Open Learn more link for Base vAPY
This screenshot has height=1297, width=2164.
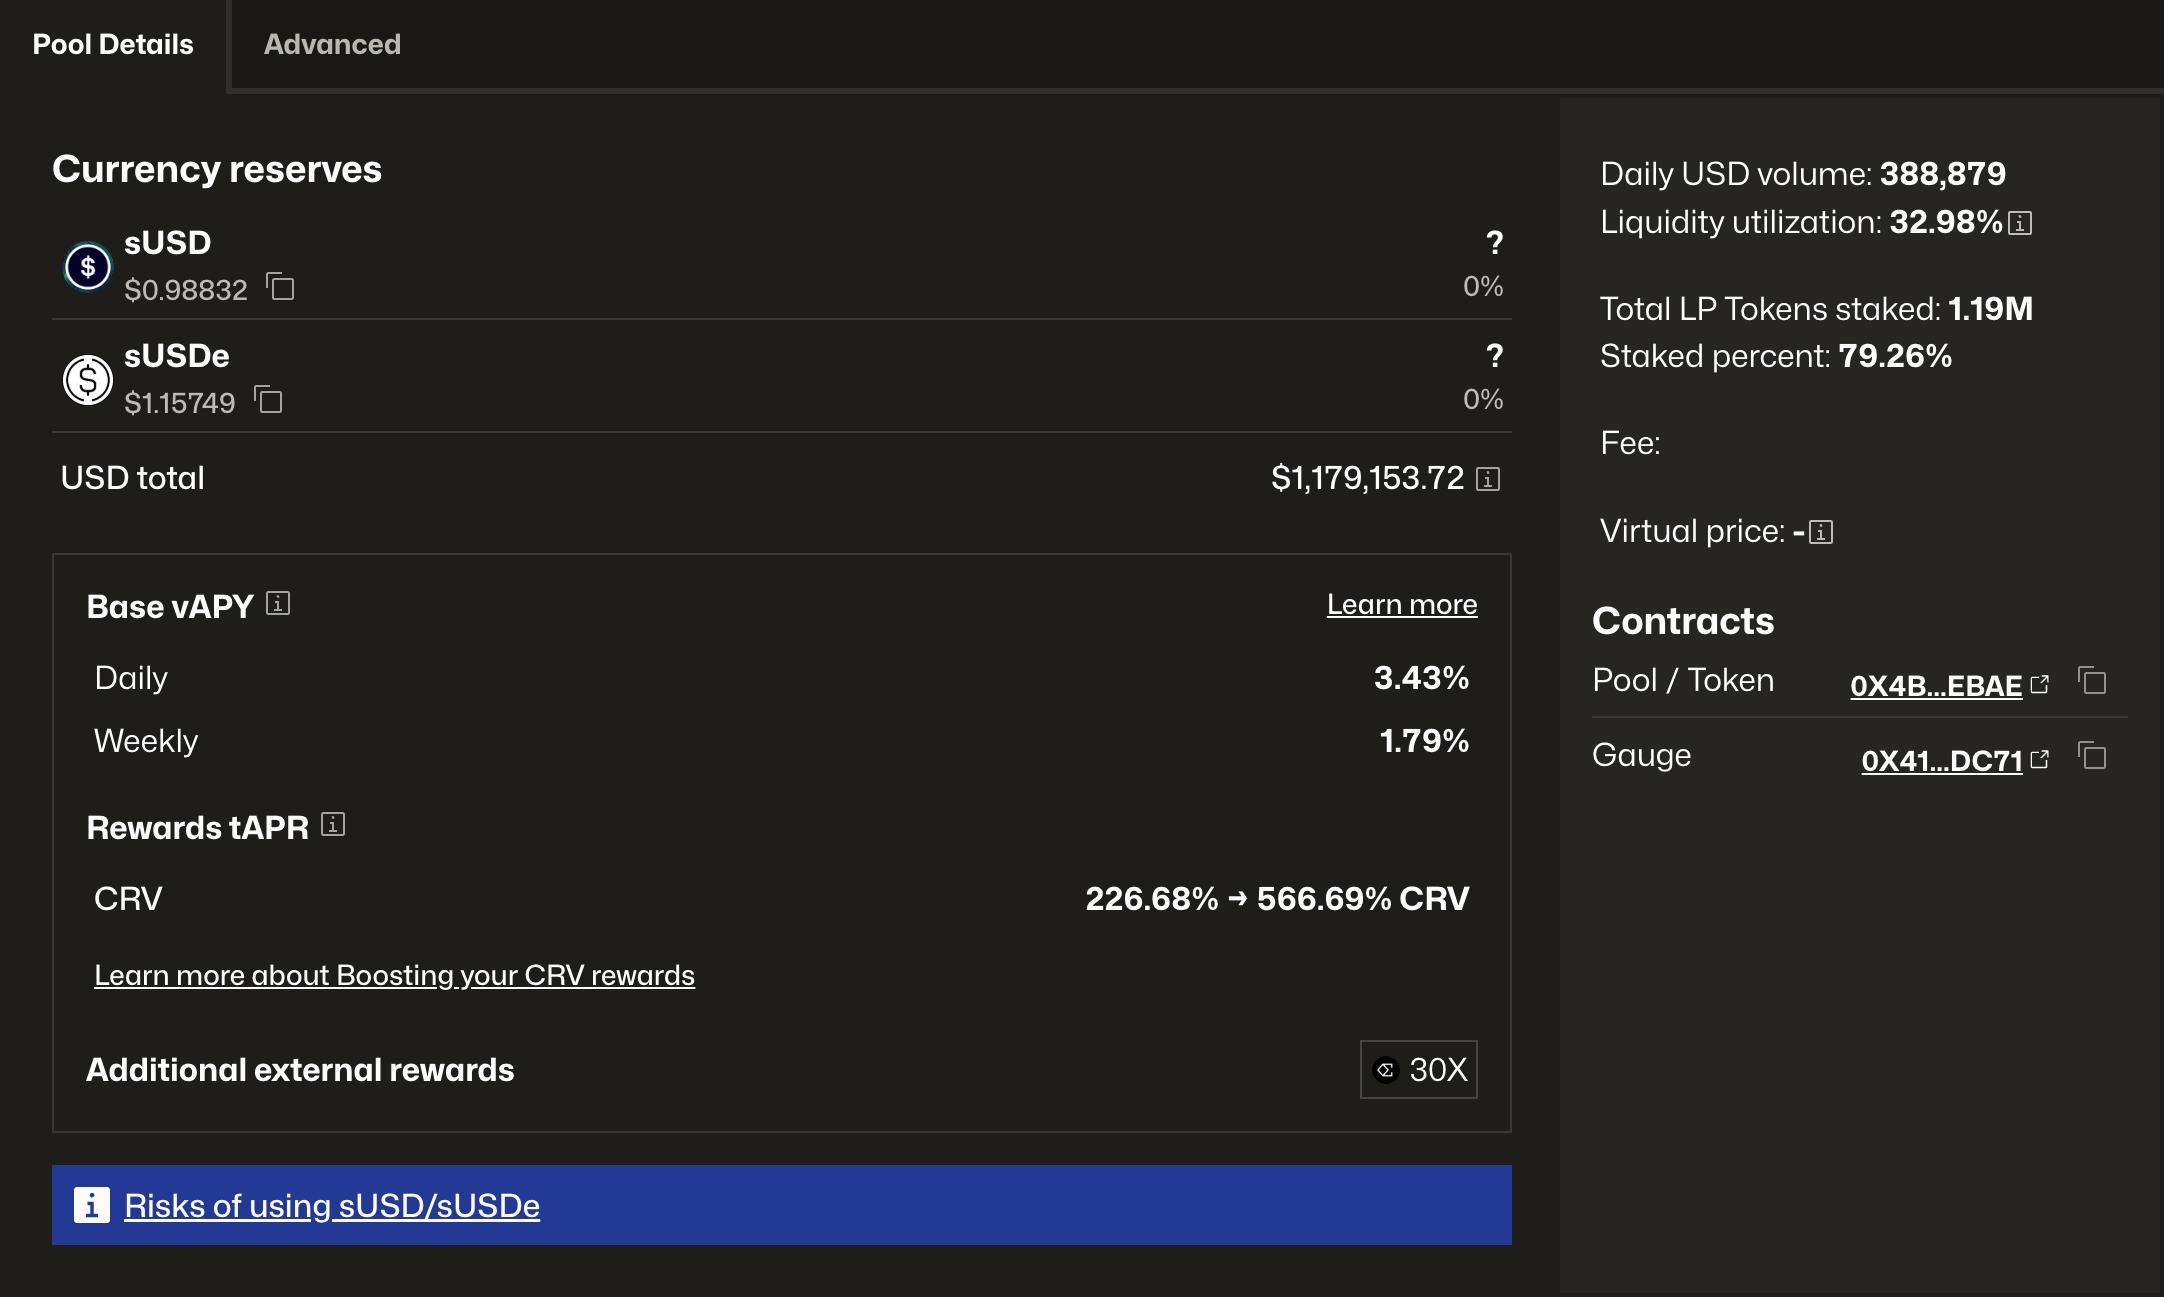click(x=1401, y=604)
